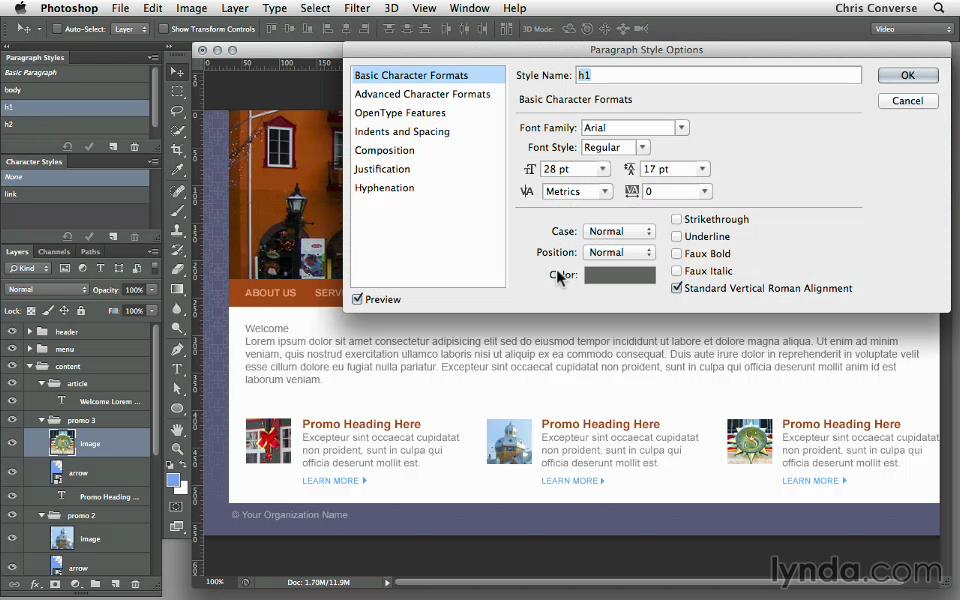Click the Style Name input field
Image resolution: width=960 pixels, height=600 pixels.
pos(717,75)
